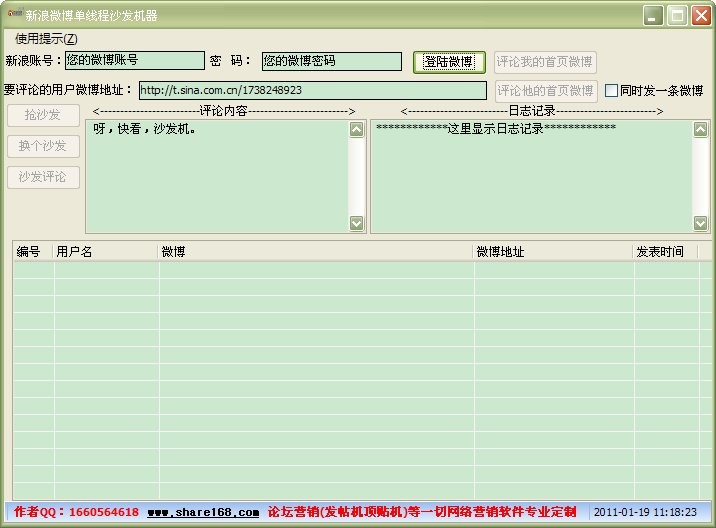Click the down arrow of 日志记录 scrollbar
The height and width of the screenshot is (528, 716).
point(700,223)
